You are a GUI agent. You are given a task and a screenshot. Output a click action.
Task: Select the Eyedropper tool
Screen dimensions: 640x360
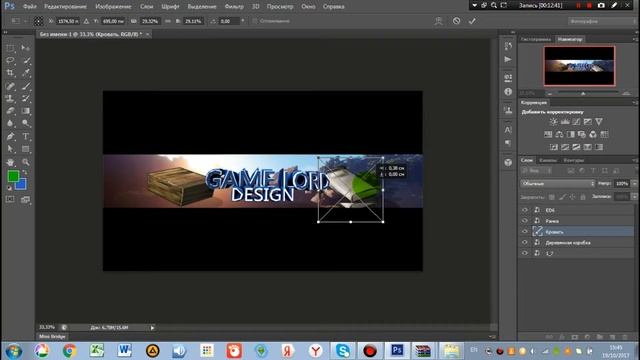coord(26,73)
